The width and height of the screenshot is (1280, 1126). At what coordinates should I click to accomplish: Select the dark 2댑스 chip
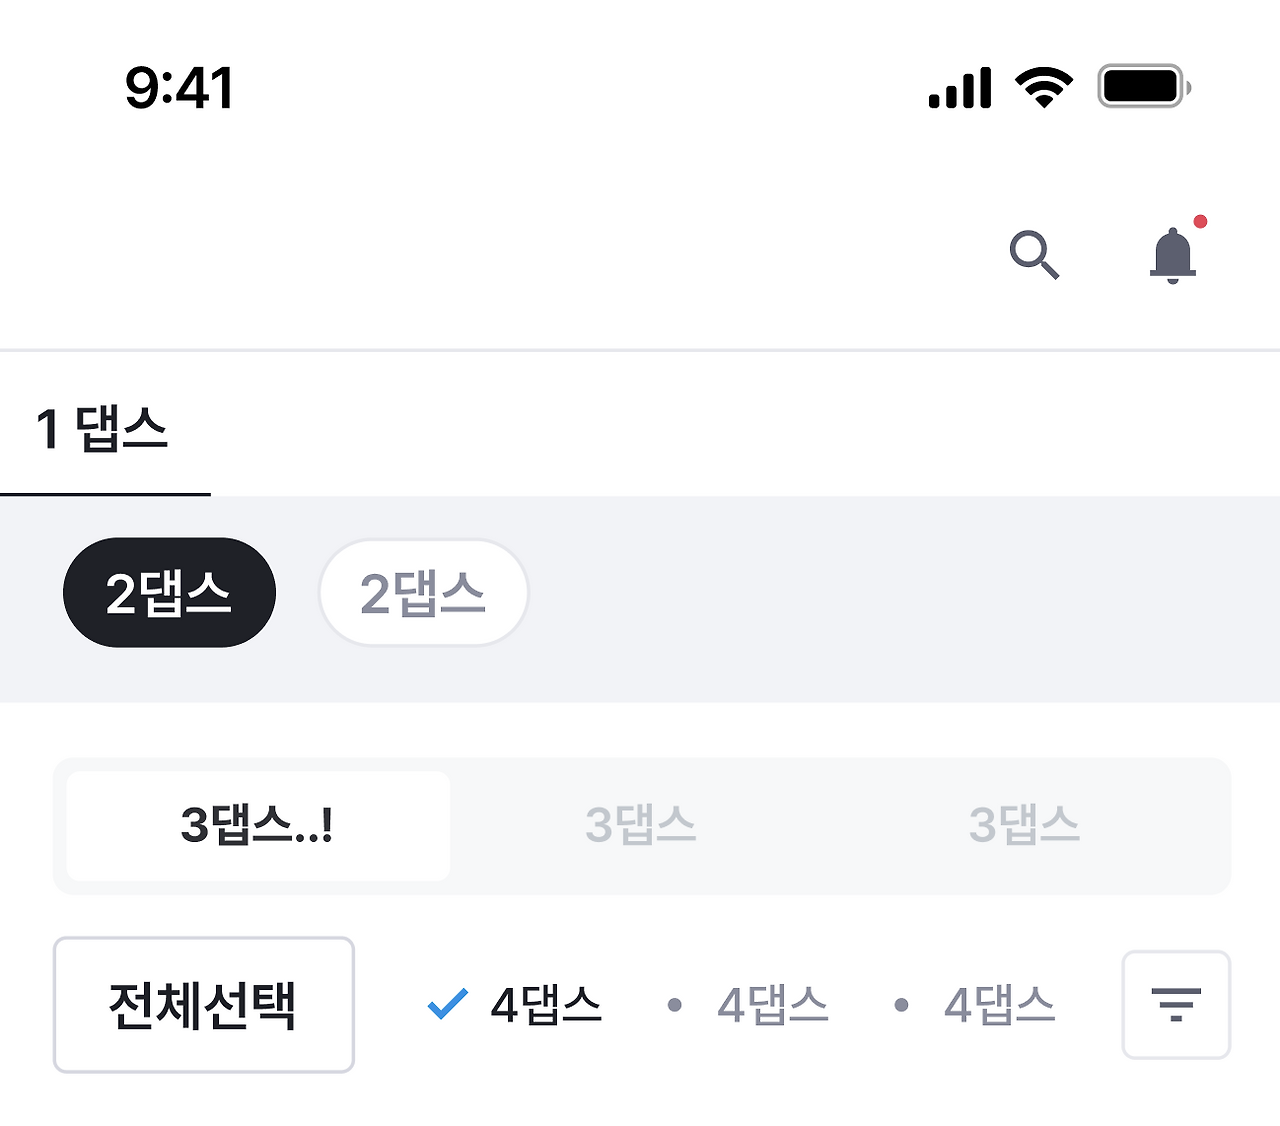[169, 592]
